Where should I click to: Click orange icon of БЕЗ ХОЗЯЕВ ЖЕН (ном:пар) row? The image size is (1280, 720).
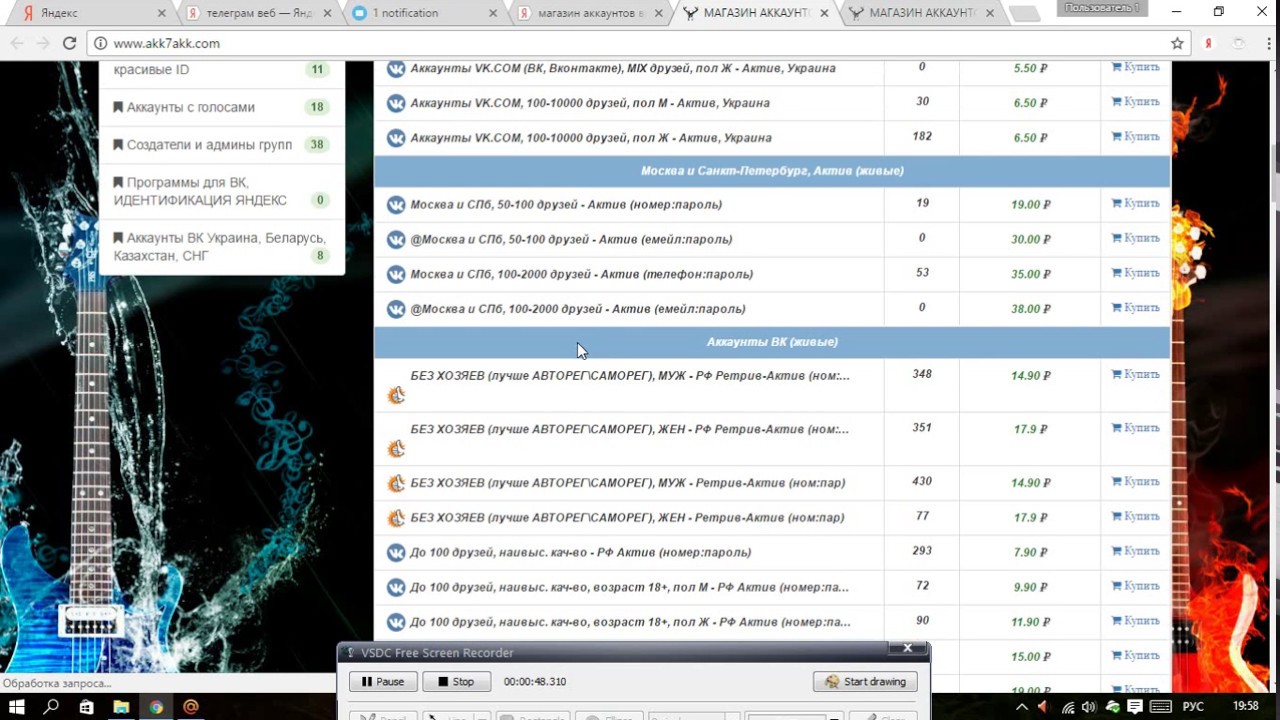click(396, 519)
